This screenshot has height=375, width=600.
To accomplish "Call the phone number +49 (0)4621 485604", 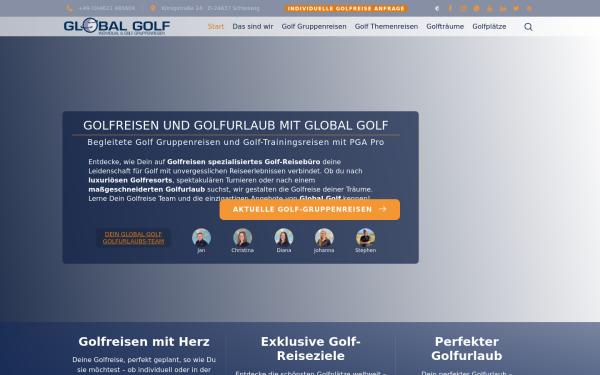I will coord(107,8).
